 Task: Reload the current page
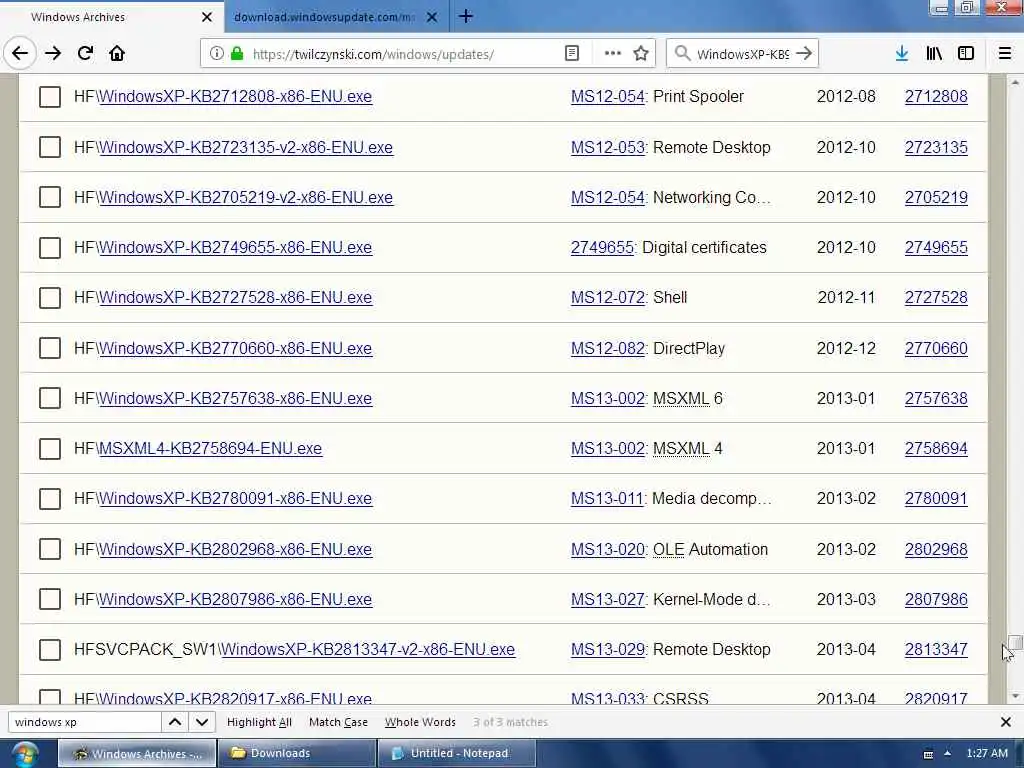pos(85,54)
